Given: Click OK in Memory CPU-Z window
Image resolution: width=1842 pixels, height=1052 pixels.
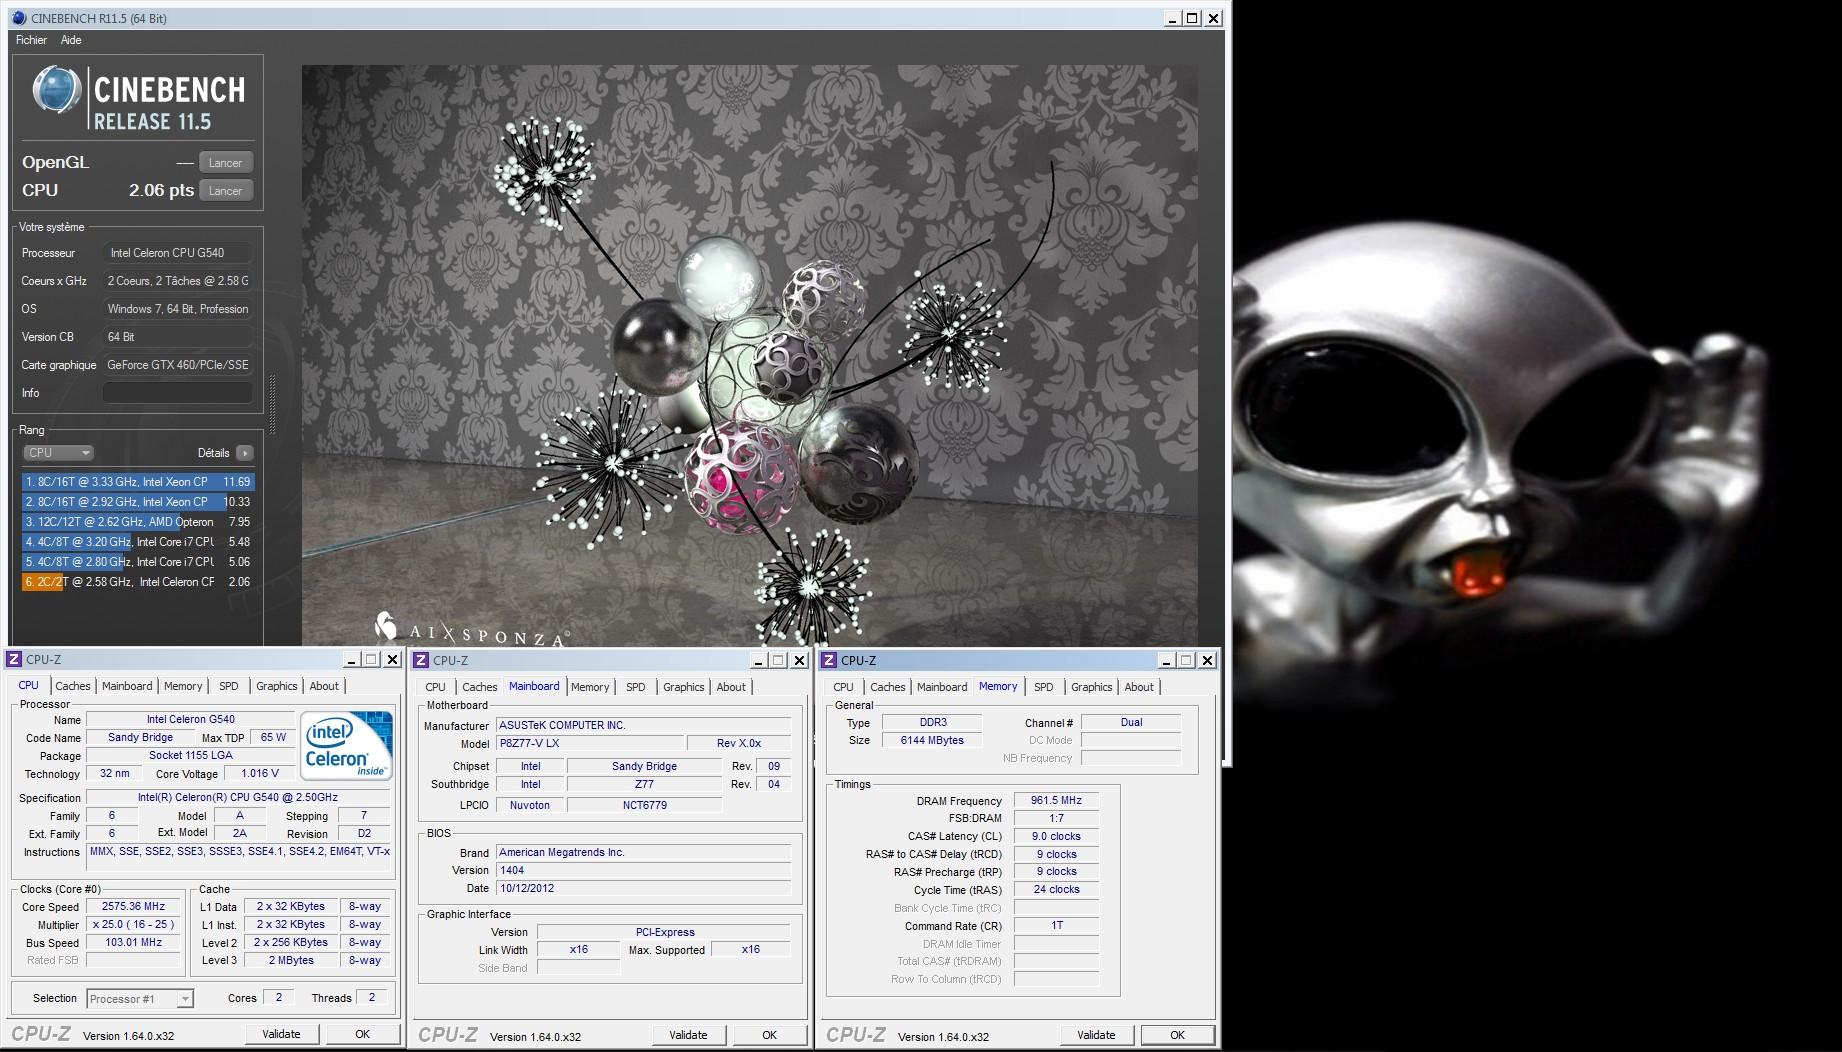Looking at the screenshot, I should [1178, 1035].
